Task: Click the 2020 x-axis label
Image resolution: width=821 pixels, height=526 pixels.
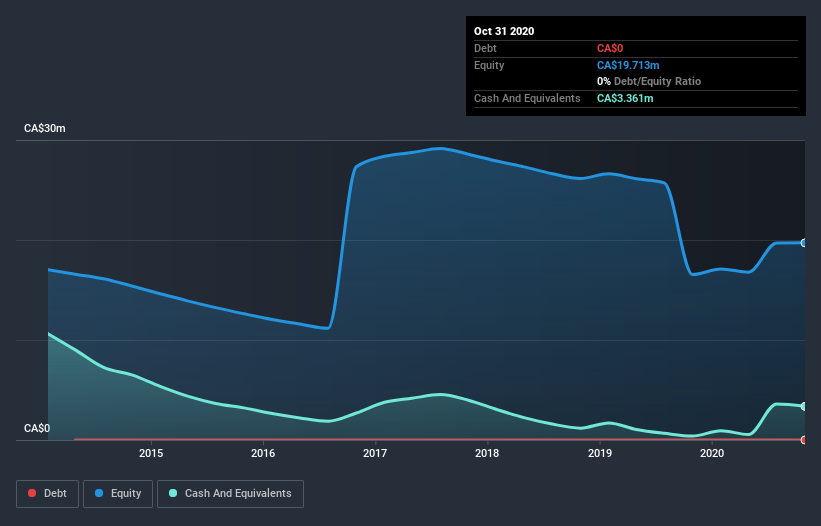Action: pyautogui.click(x=712, y=453)
